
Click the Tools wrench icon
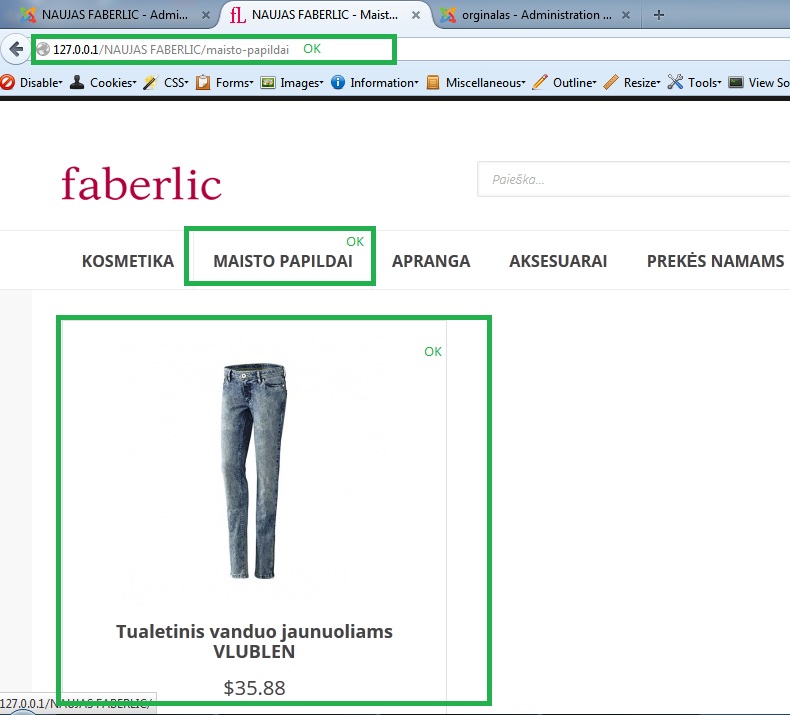675,82
